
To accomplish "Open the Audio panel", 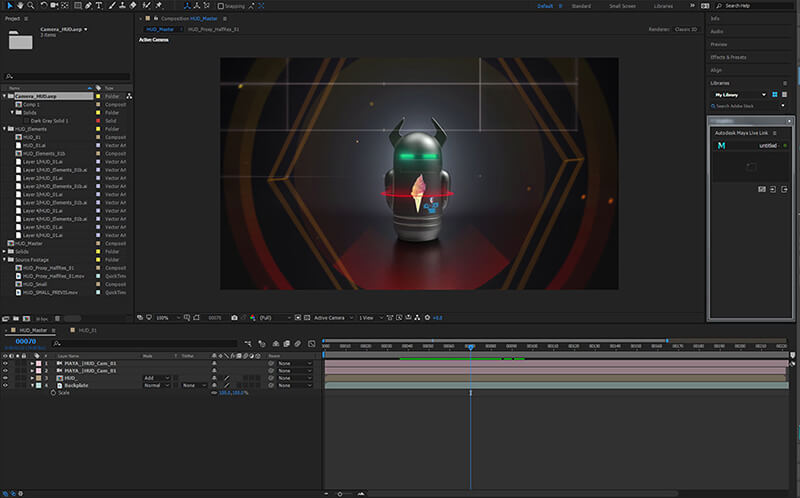I will pyautogui.click(x=717, y=31).
